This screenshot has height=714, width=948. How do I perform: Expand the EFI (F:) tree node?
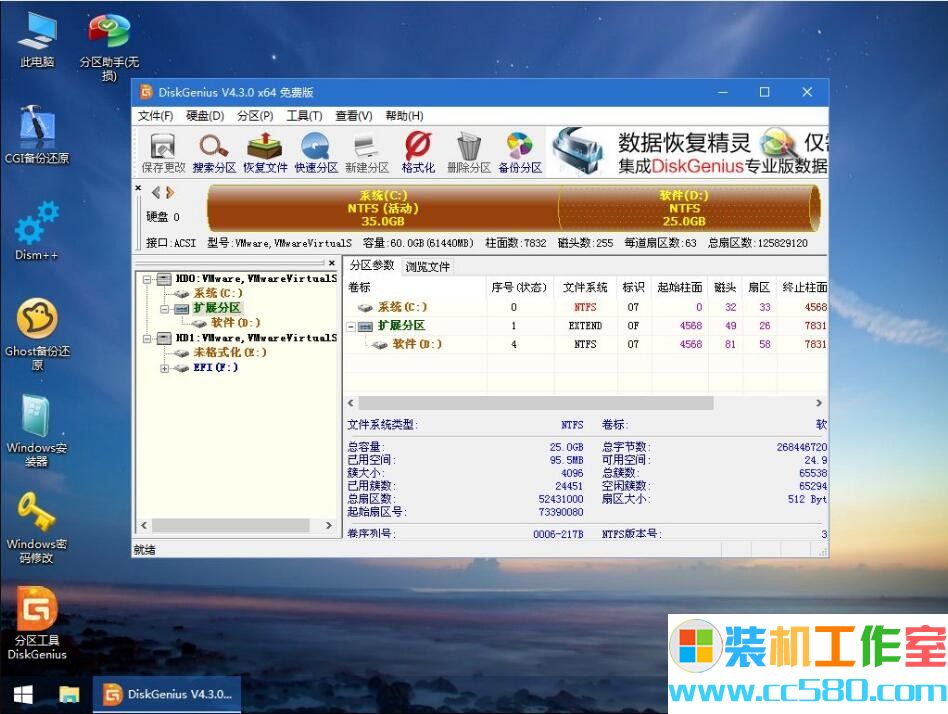pyautogui.click(x=164, y=368)
